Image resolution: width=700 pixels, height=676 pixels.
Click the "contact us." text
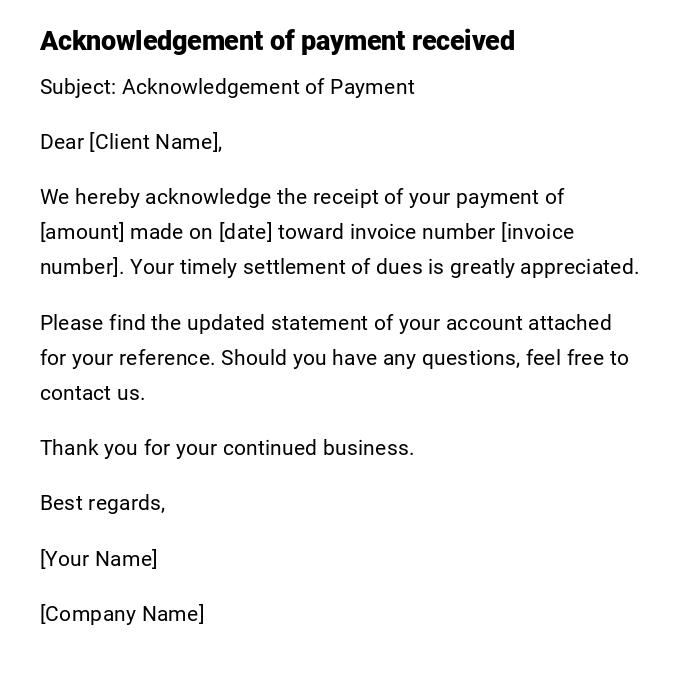click(x=92, y=393)
